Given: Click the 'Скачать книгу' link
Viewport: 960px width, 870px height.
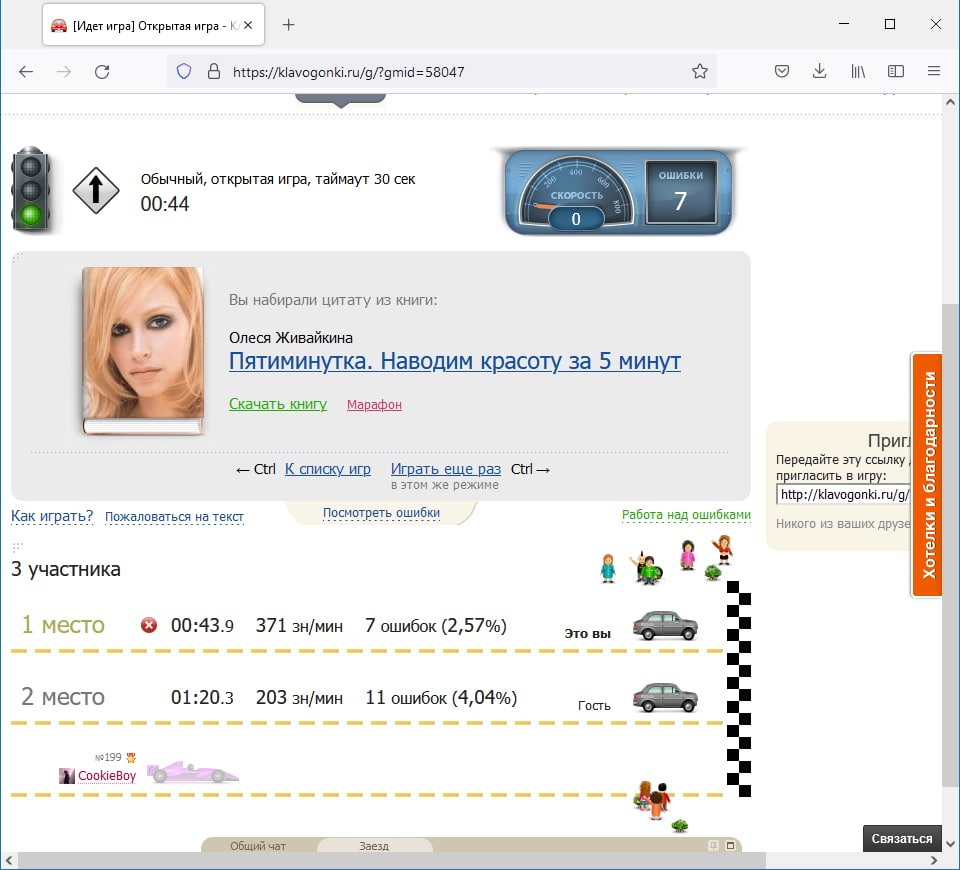Looking at the screenshot, I should click(x=278, y=404).
